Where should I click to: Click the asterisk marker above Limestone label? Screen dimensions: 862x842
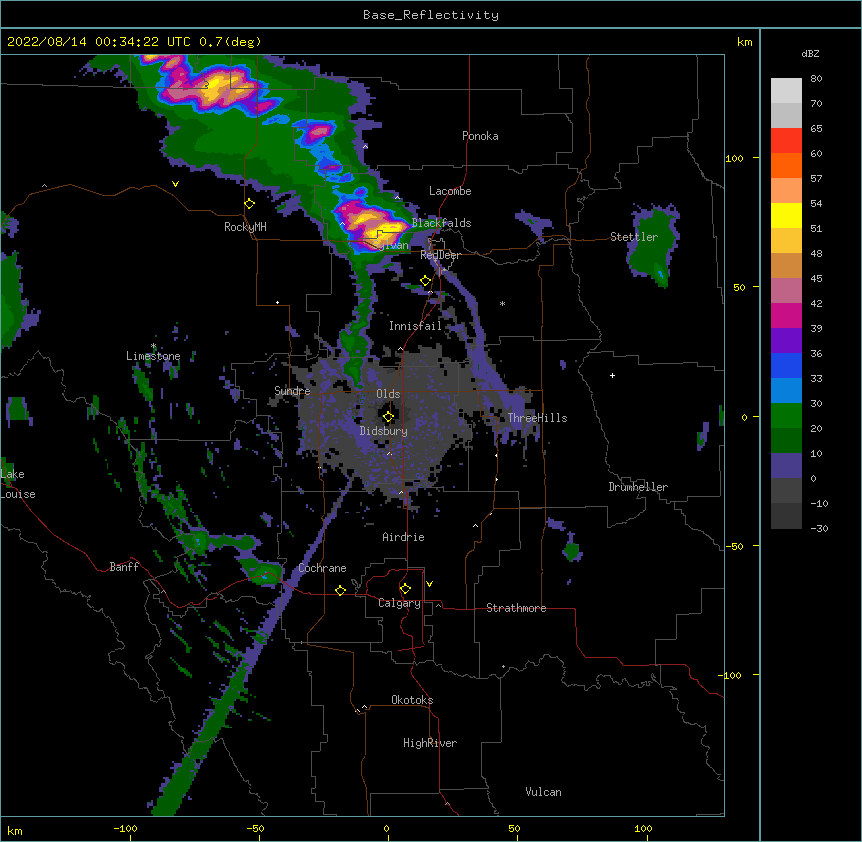(x=154, y=346)
